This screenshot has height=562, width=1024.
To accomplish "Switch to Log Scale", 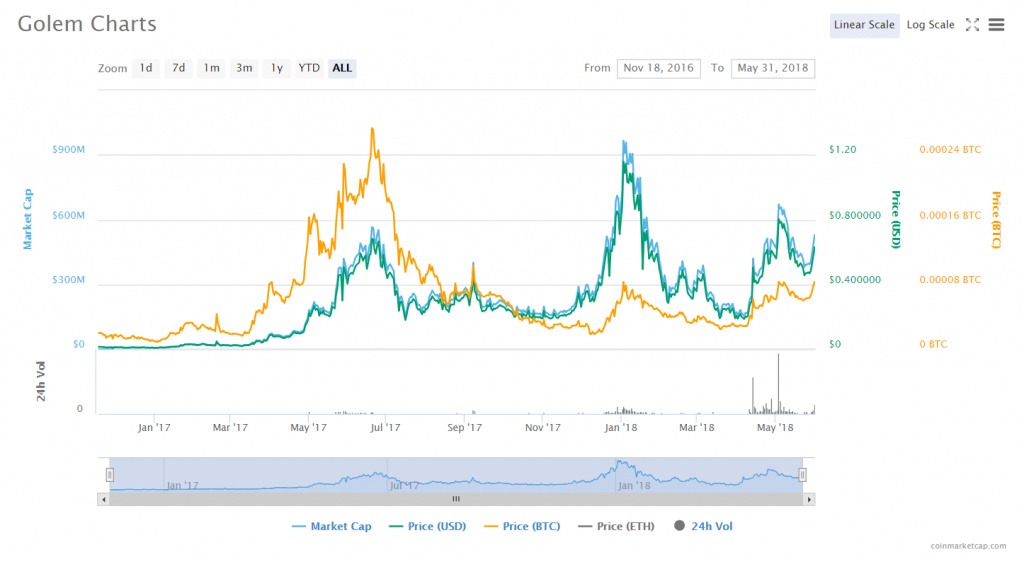I will pos(930,25).
